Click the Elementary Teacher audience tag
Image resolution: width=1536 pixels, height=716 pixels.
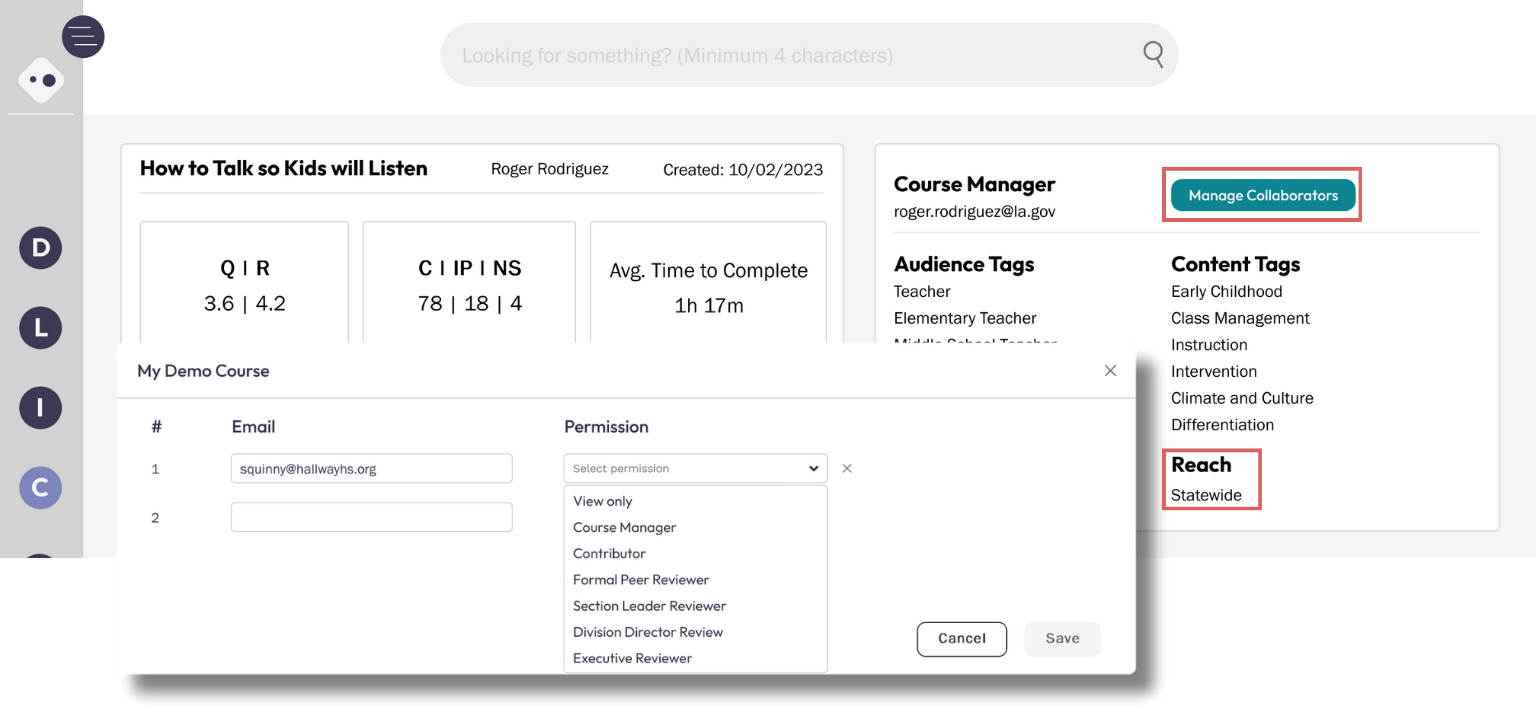[965, 318]
